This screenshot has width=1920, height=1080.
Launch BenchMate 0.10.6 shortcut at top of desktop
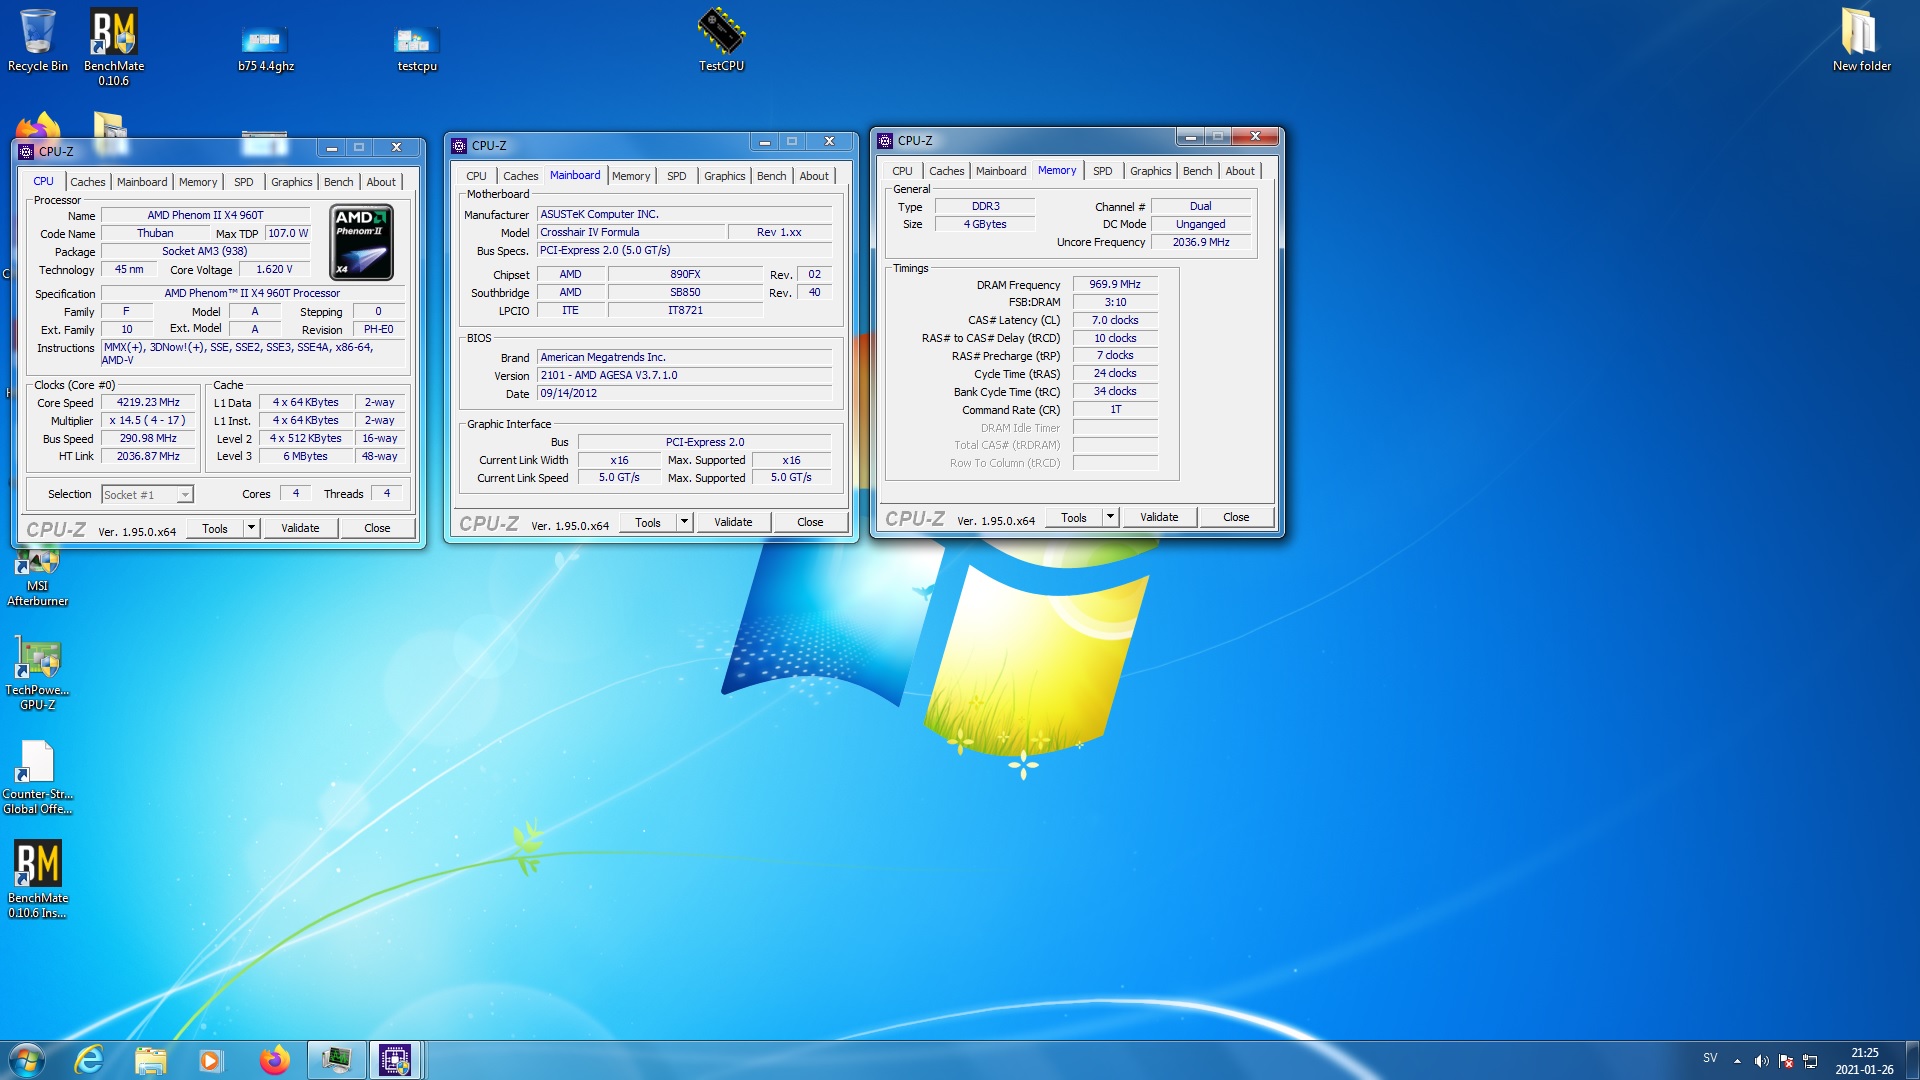click(113, 46)
